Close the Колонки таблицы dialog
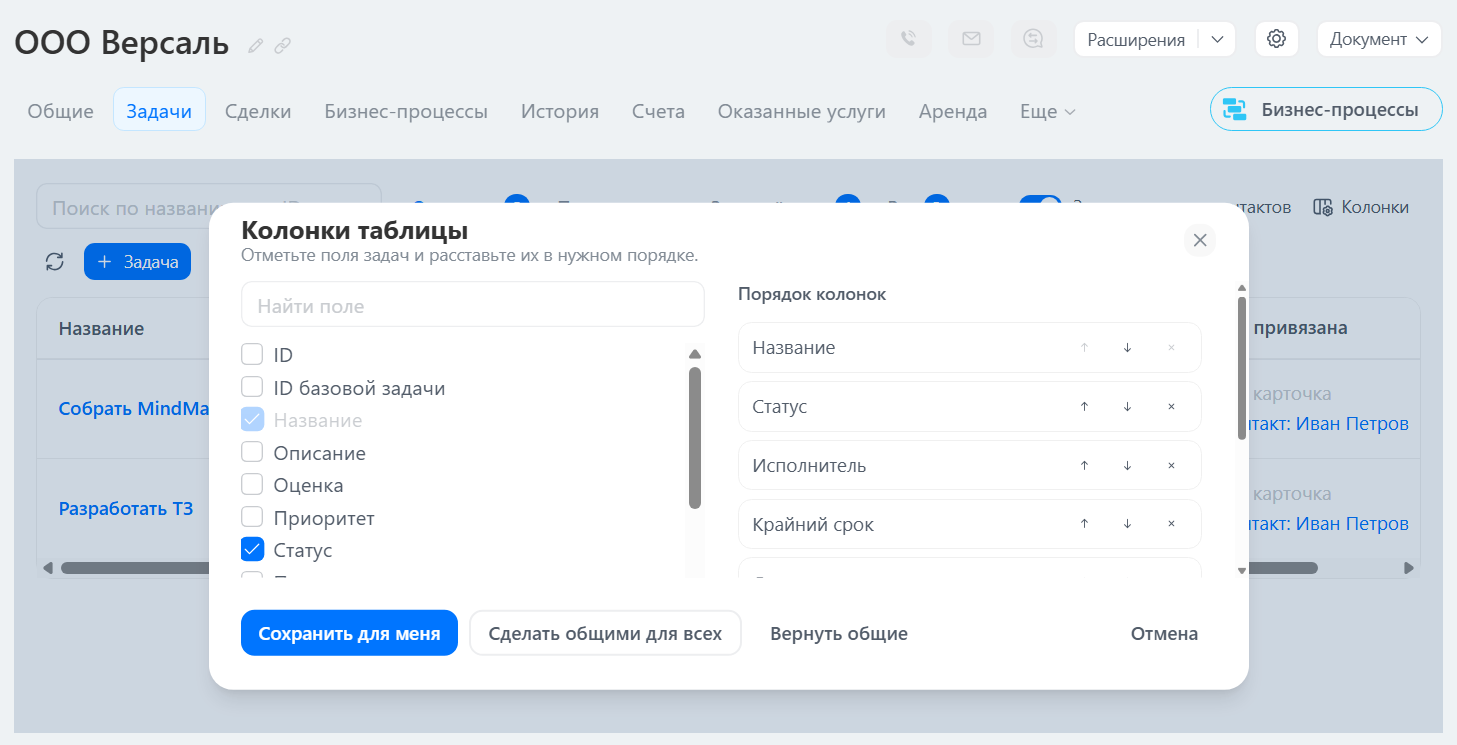The image size is (1457, 745). 1200,240
